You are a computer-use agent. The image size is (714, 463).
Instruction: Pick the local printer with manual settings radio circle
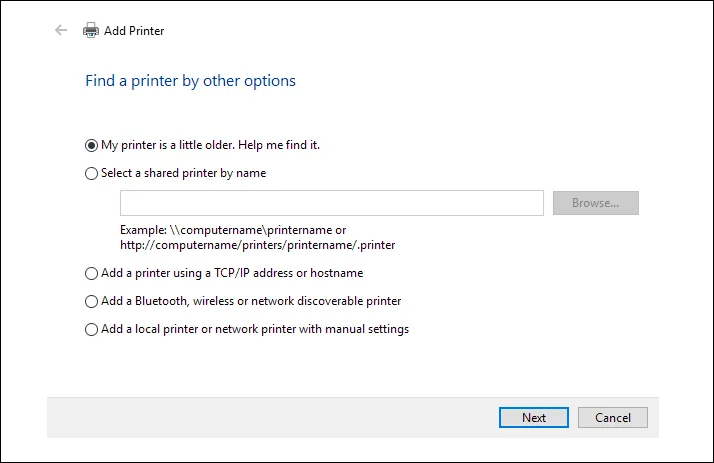92,329
